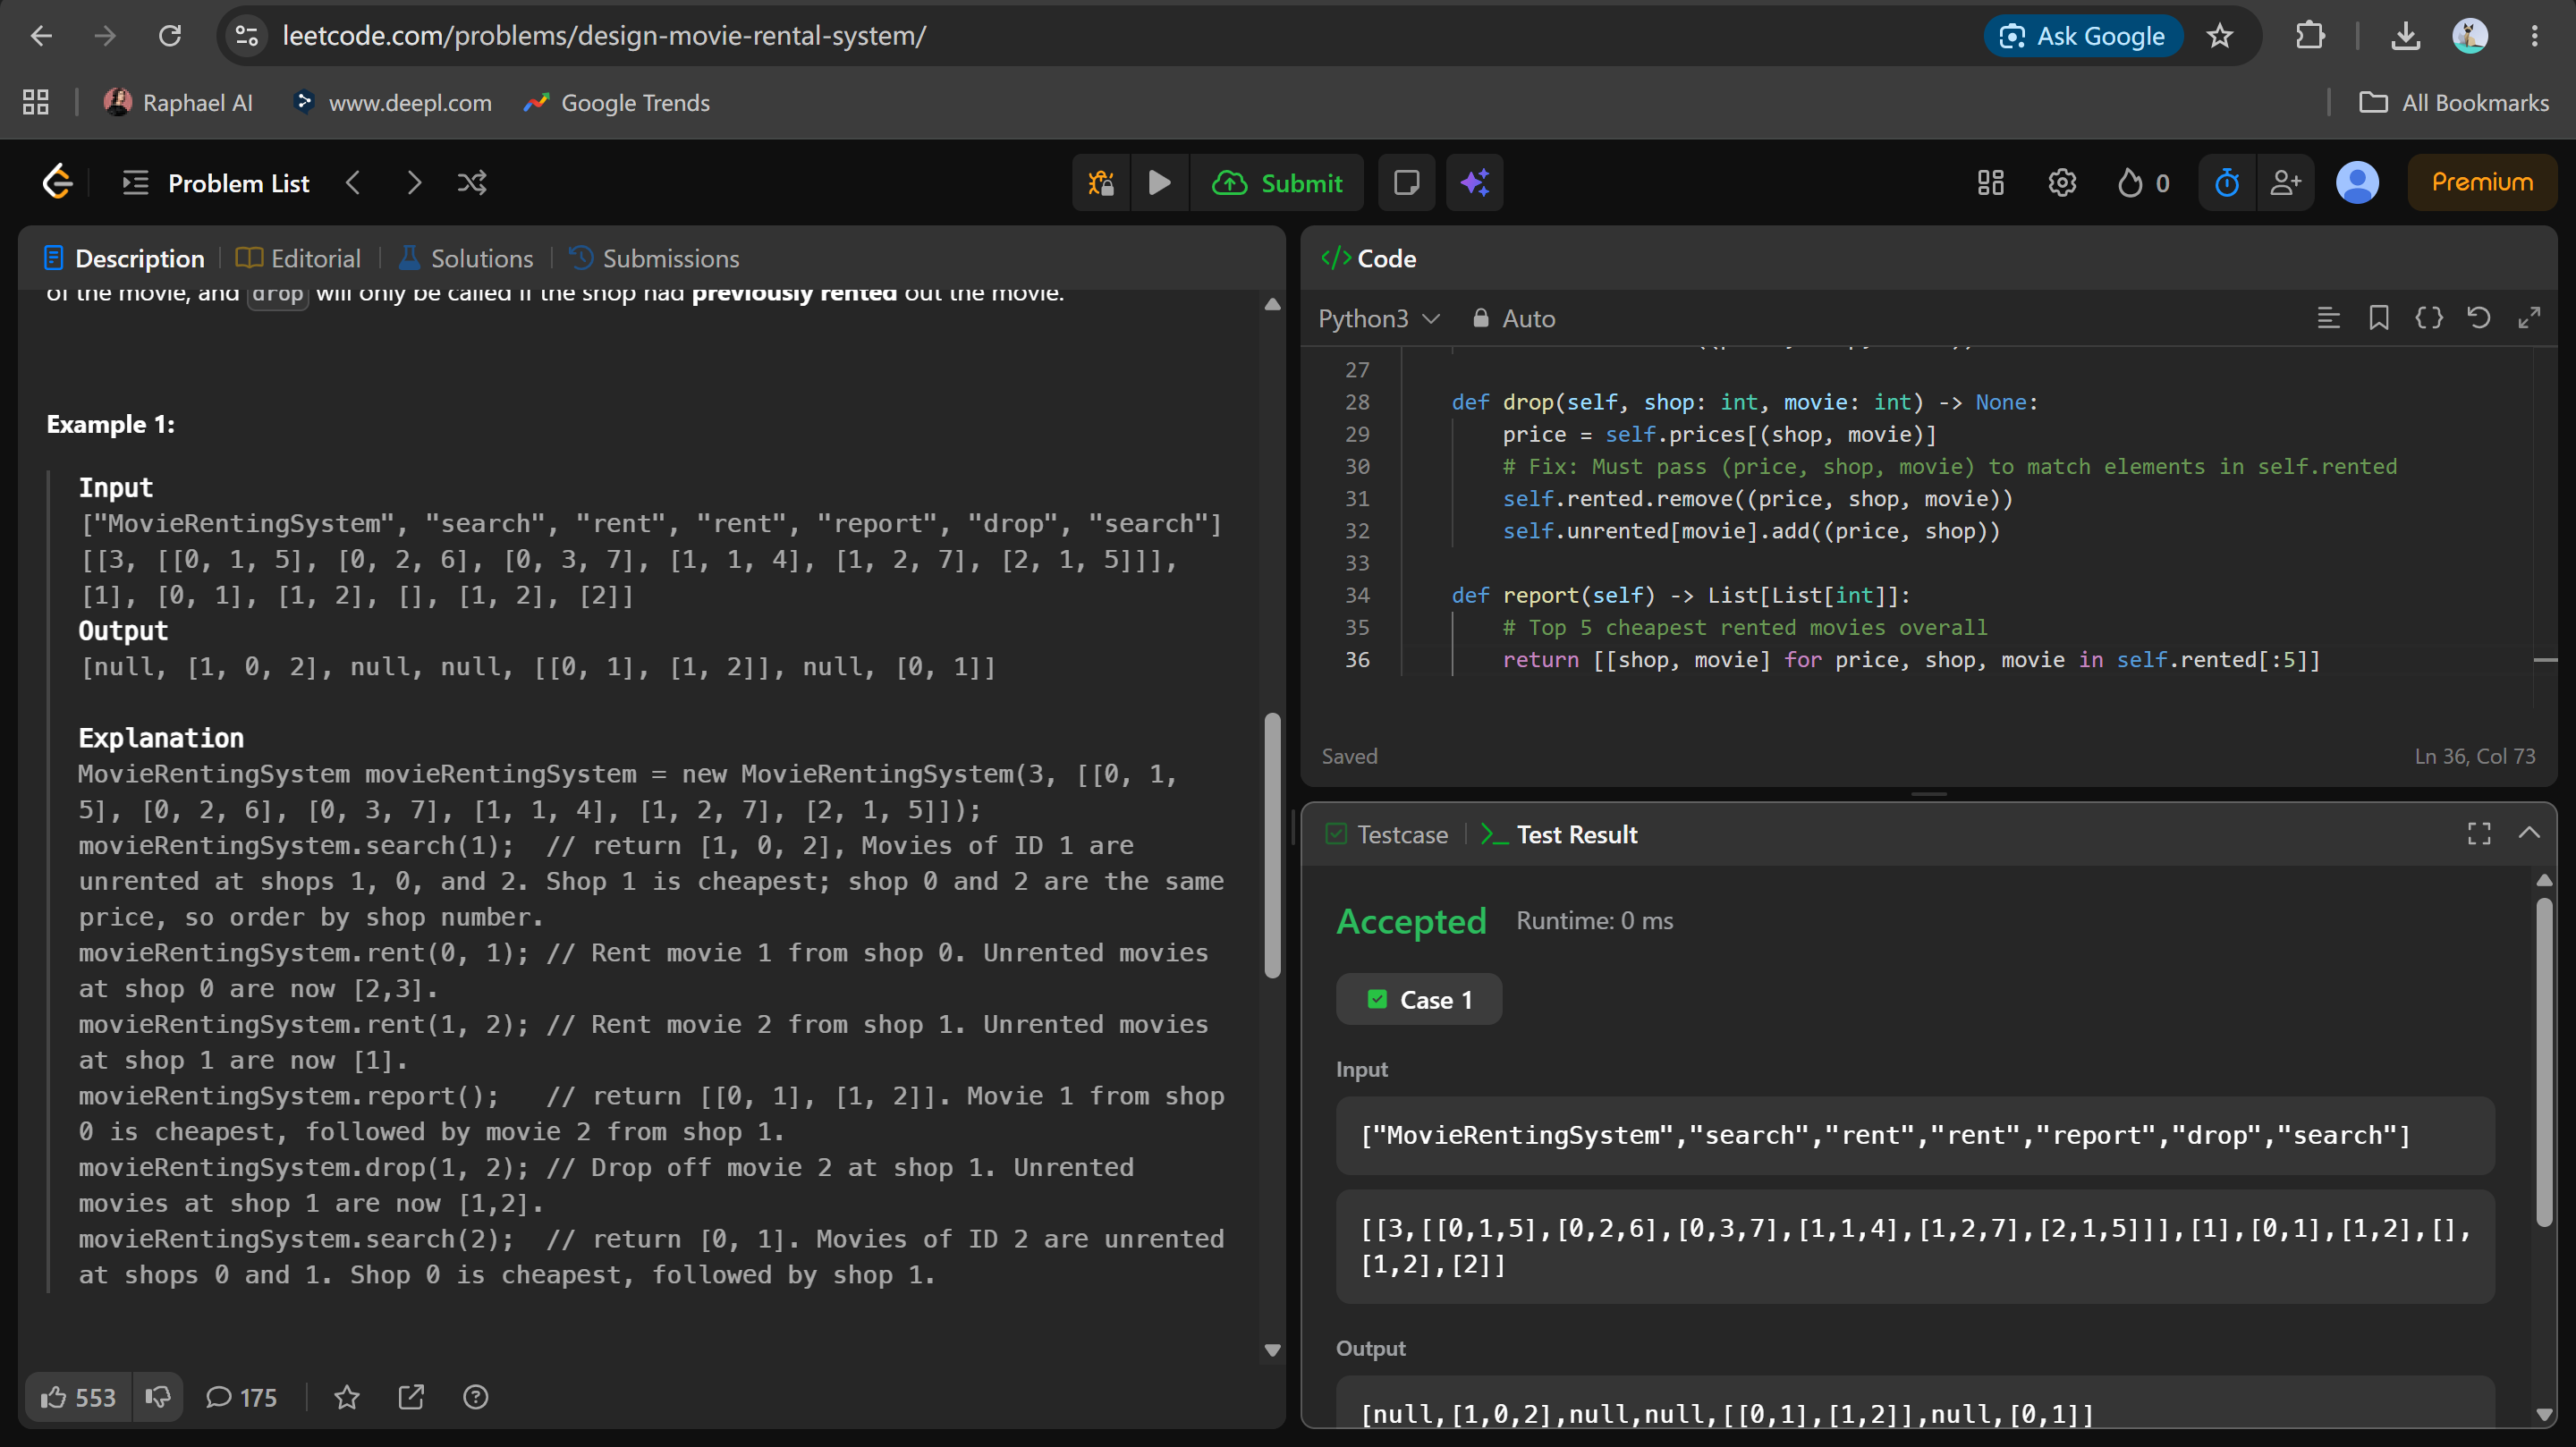The height and width of the screenshot is (1447, 2576).
Task: Reload the browser page
Action: tap(170, 36)
